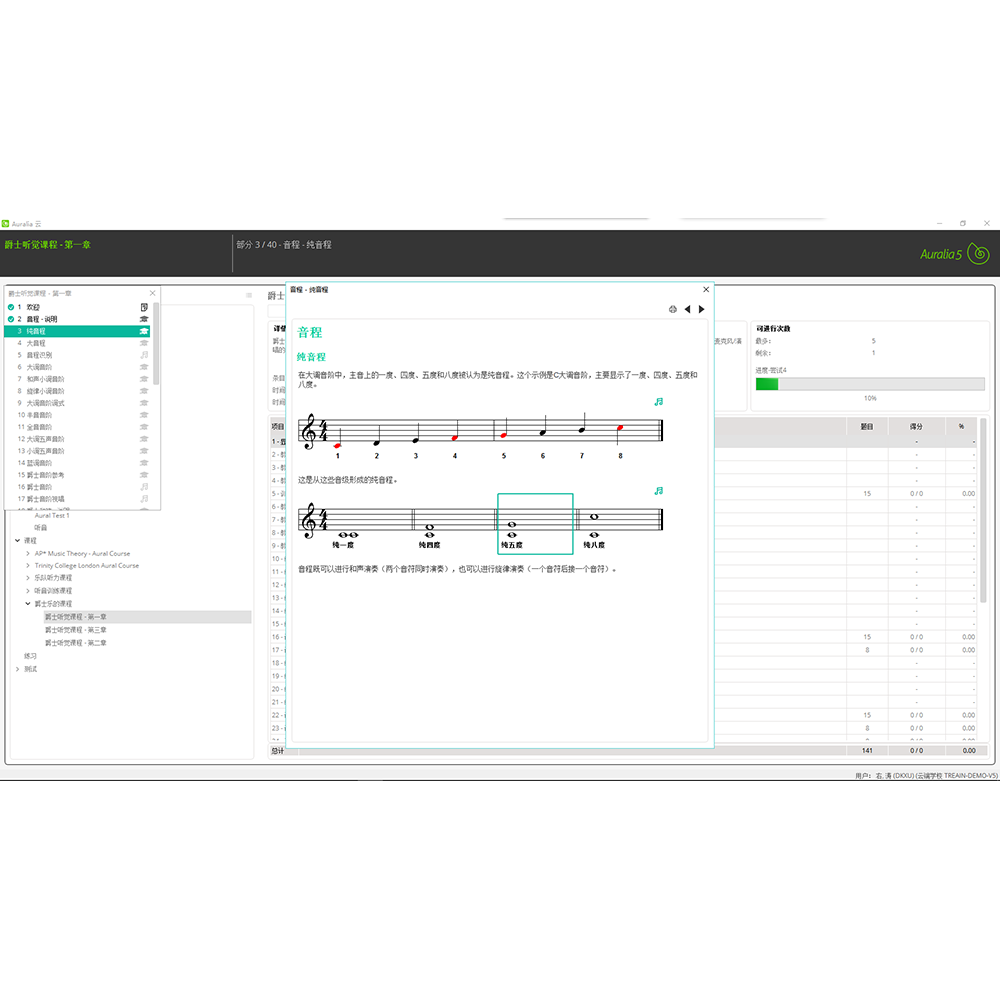Go to next lesson page arrow

702,310
